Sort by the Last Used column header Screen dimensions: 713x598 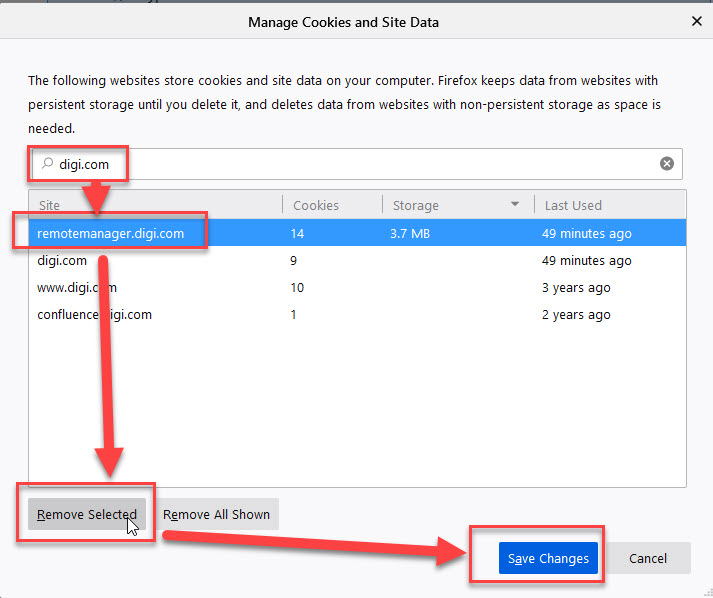click(x=610, y=205)
